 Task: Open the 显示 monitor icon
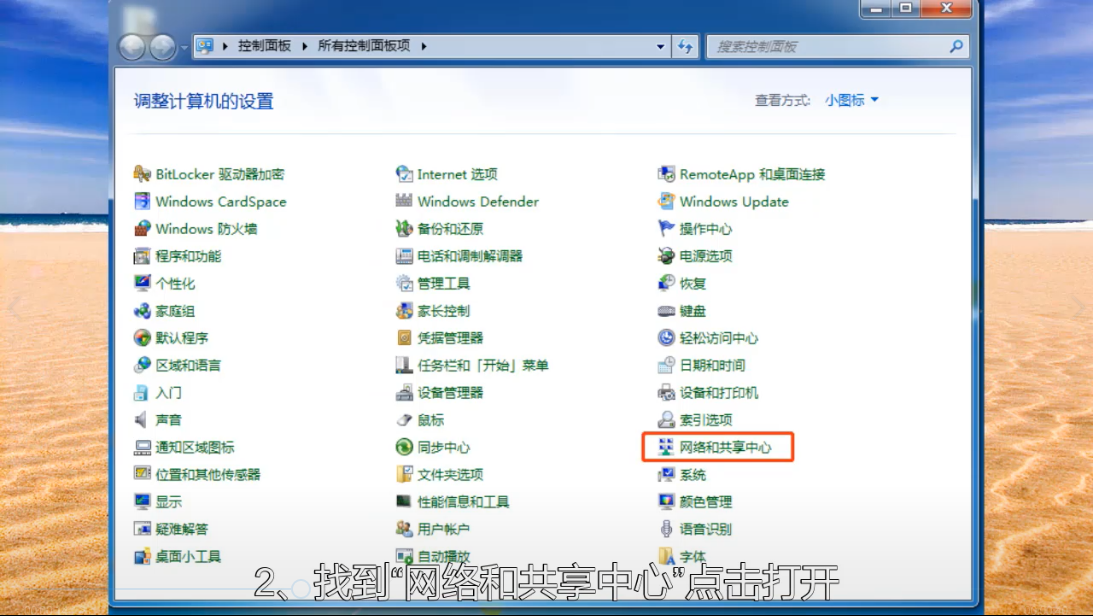pos(142,502)
